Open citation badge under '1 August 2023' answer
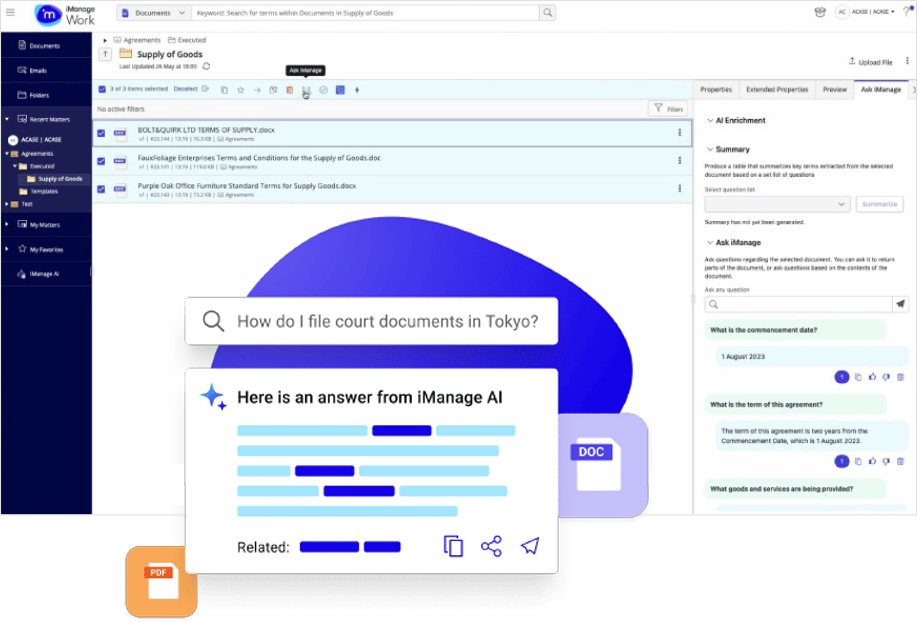This screenshot has width=917, height=622. tap(842, 377)
